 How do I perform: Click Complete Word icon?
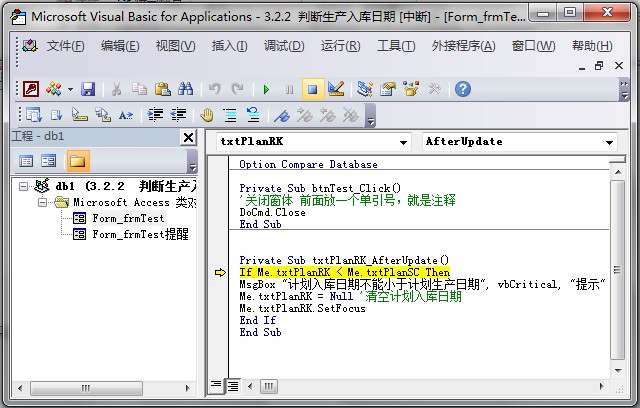(126, 116)
